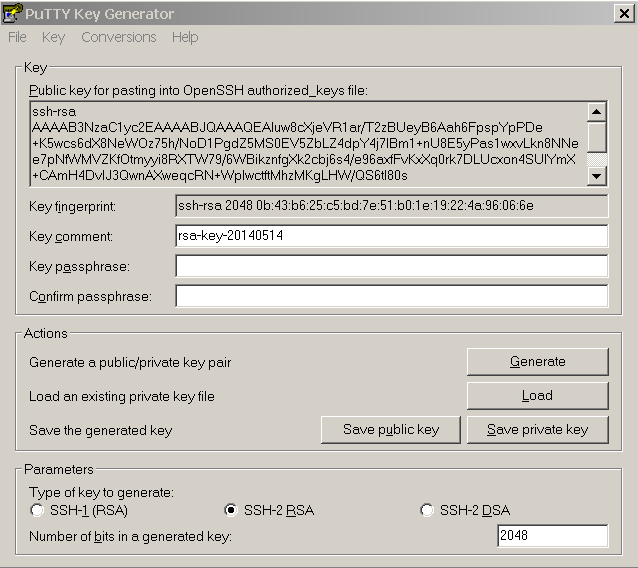Click Save public key
Screen dimensions: 638x568
[391, 430]
